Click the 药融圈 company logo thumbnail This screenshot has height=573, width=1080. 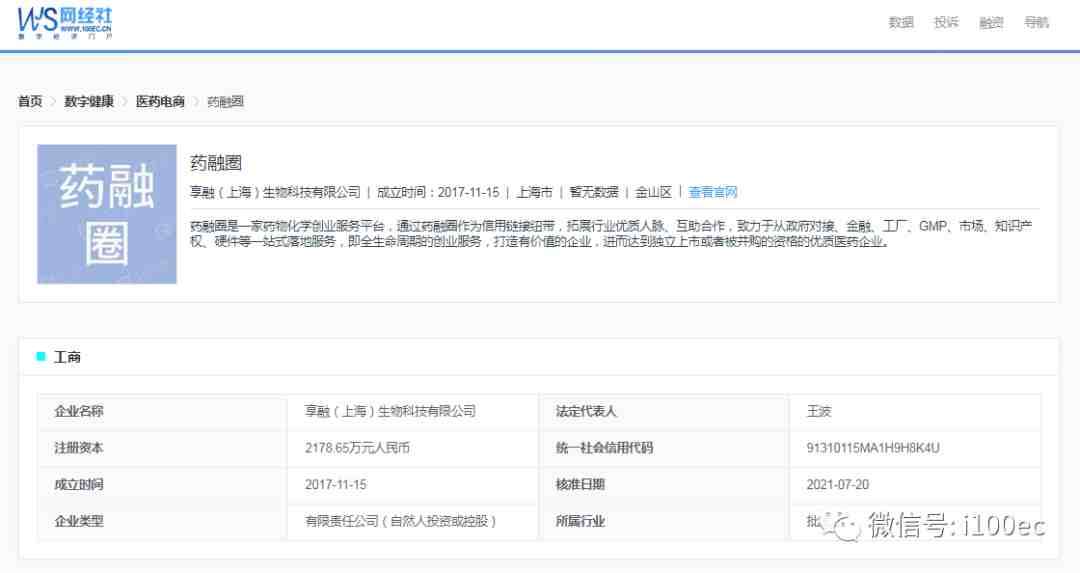tap(107, 214)
